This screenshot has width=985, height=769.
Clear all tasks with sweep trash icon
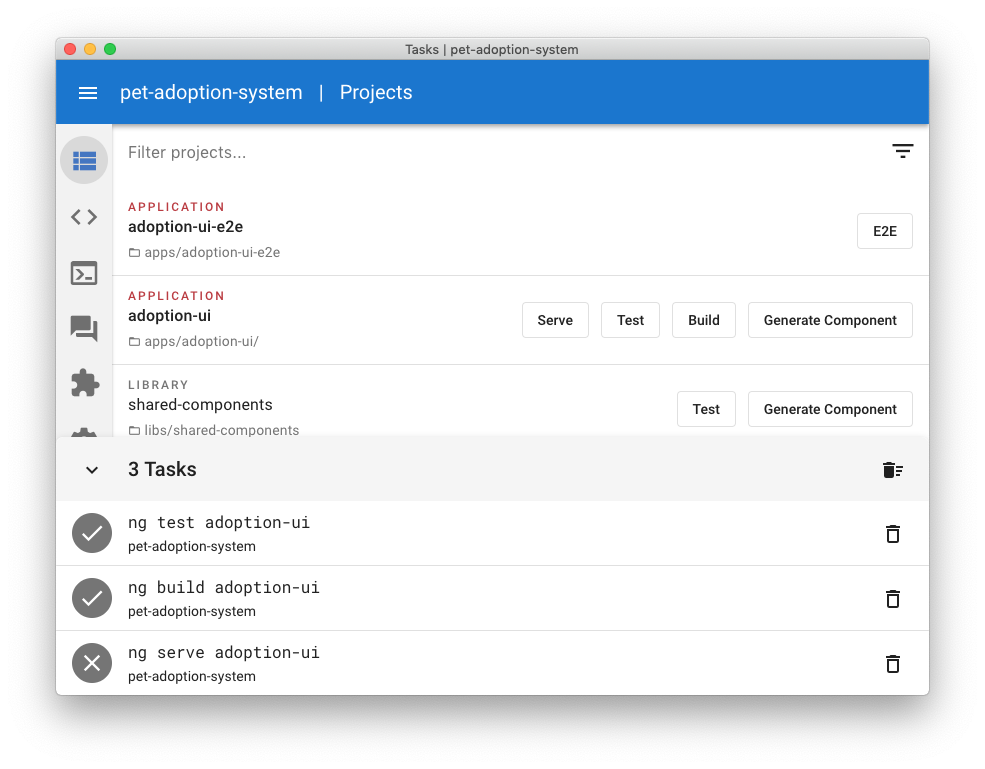click(893, 470)
